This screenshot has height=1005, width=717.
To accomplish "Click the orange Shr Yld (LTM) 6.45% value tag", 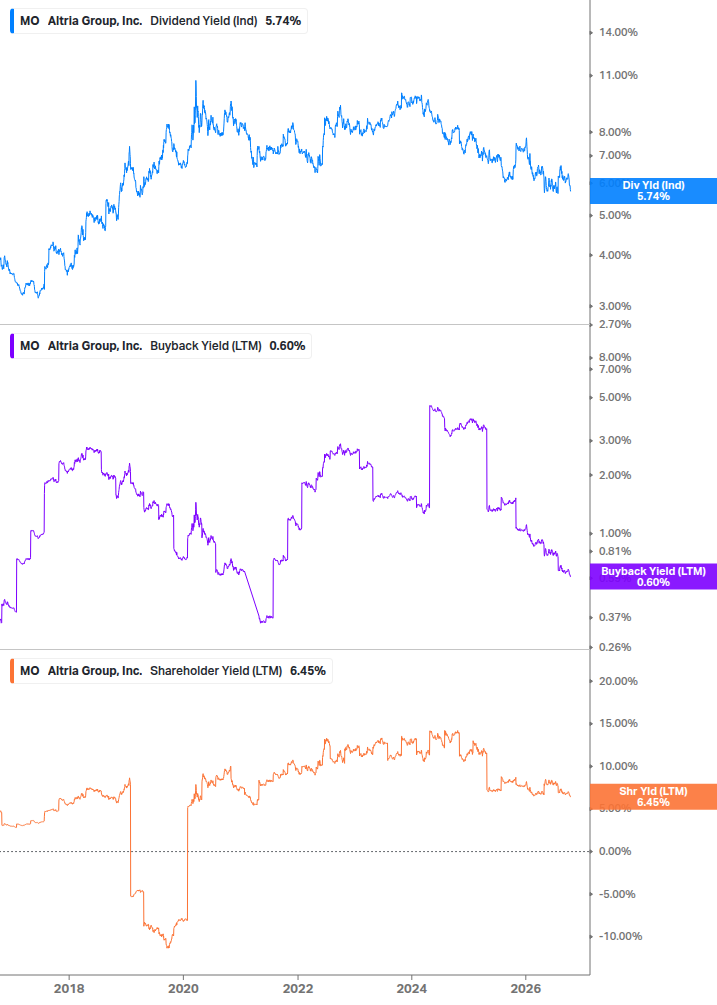I will click(653, 797).
